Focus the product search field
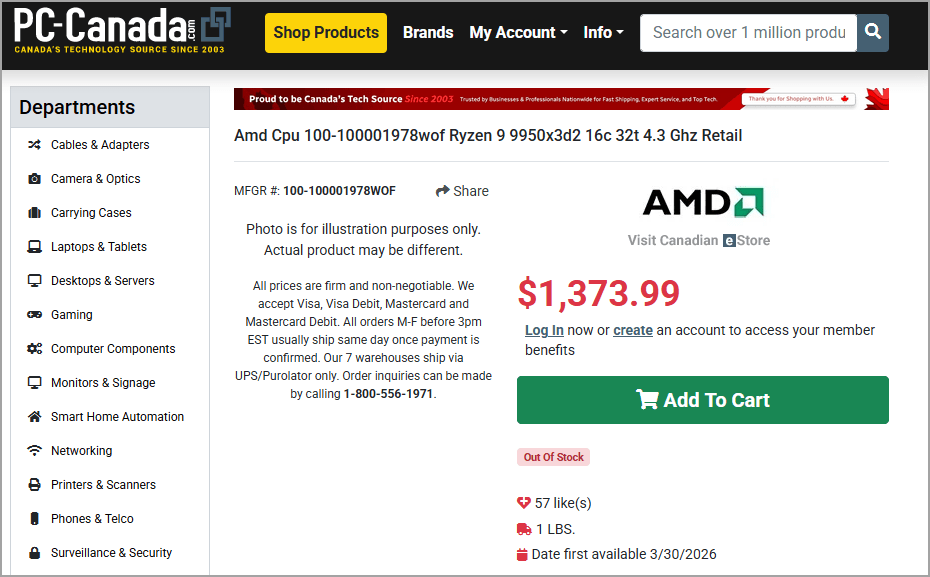Image resolution: width=930 pixels, height=577 pixels. click(x=748, y=32)
